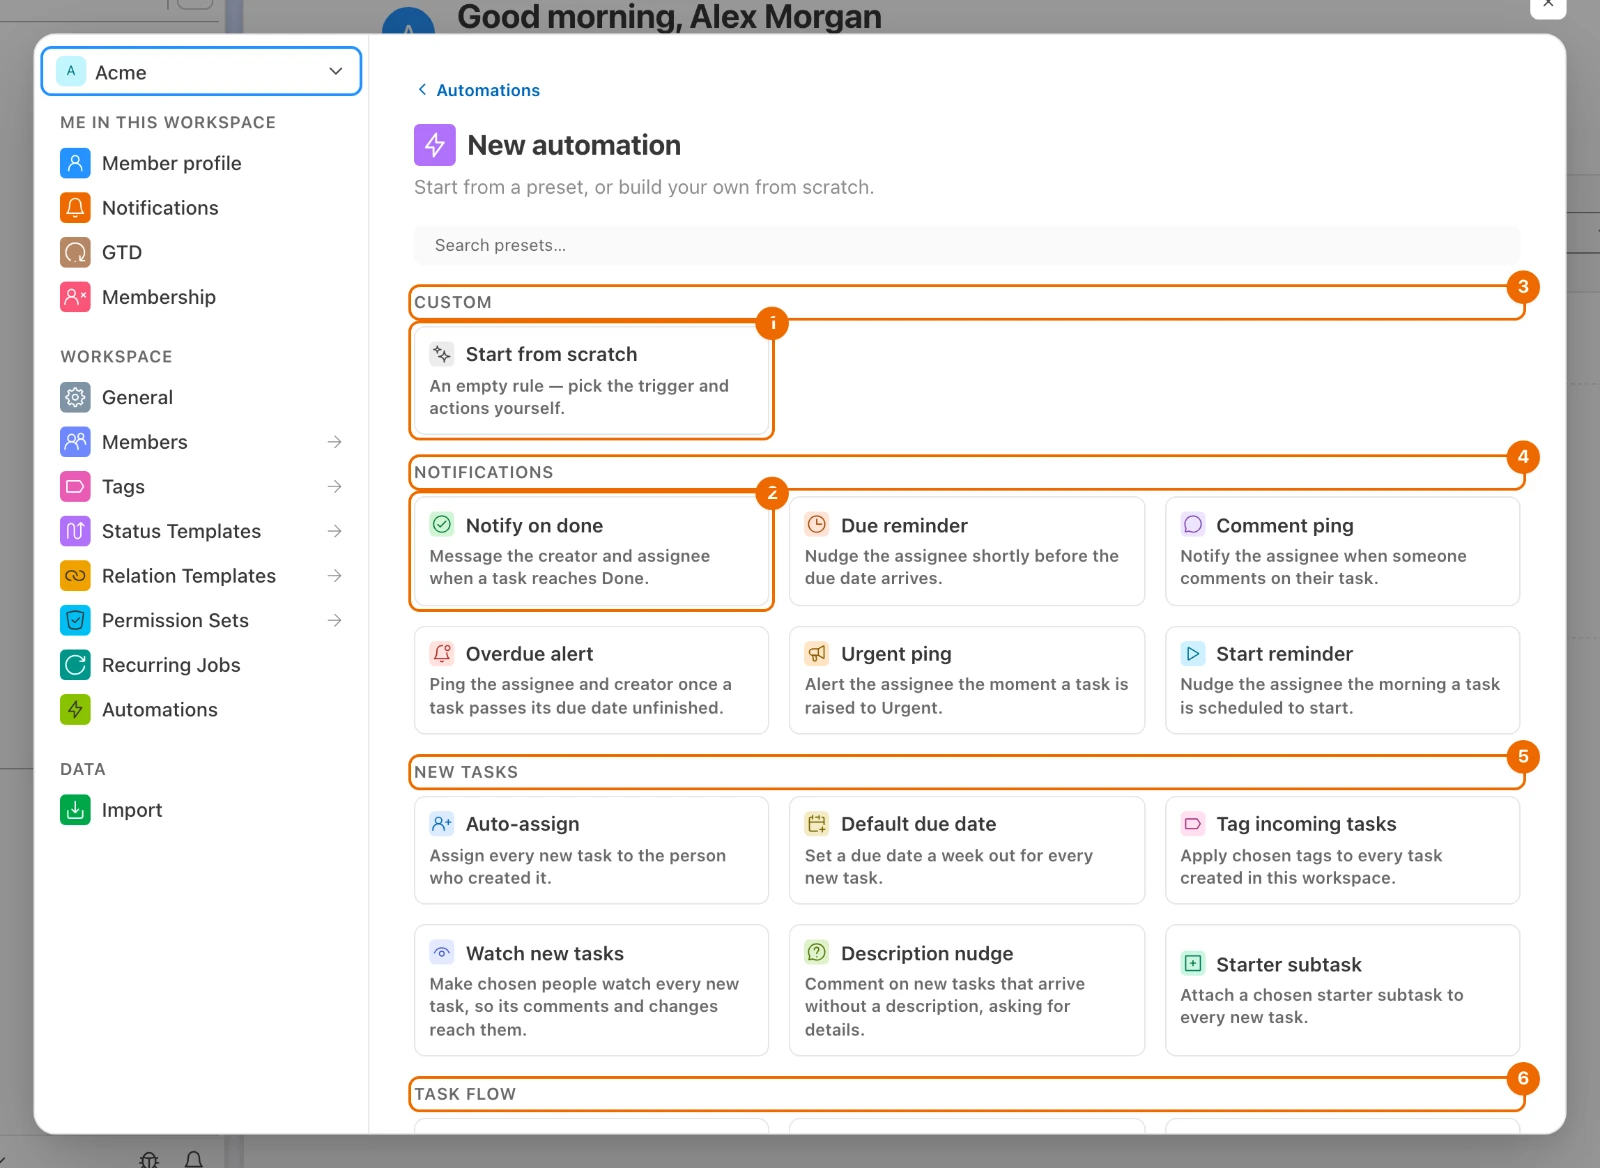Click the Due reminder clock icon
Screen dimensions: 1600x1168
click(817, 524)
